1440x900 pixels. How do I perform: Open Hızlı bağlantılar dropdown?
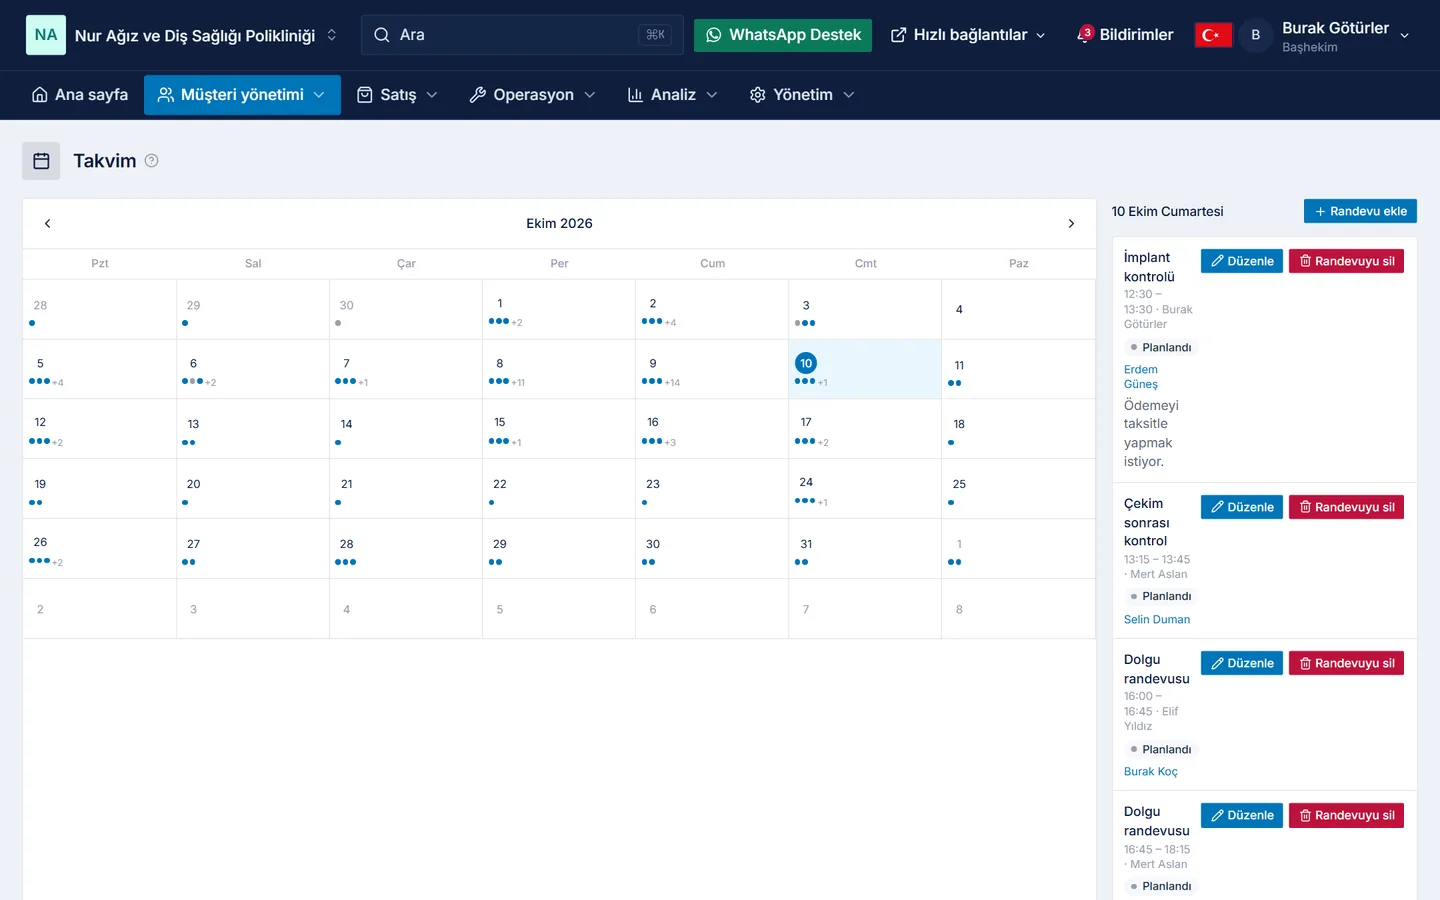coord(968,35)
